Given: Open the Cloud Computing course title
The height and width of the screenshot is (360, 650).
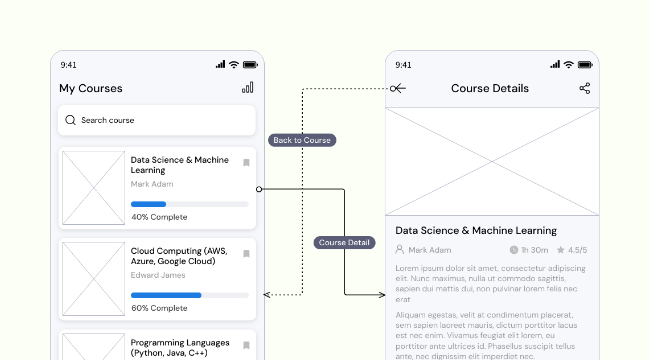Looking at the screenshot, I should [179, 256].
